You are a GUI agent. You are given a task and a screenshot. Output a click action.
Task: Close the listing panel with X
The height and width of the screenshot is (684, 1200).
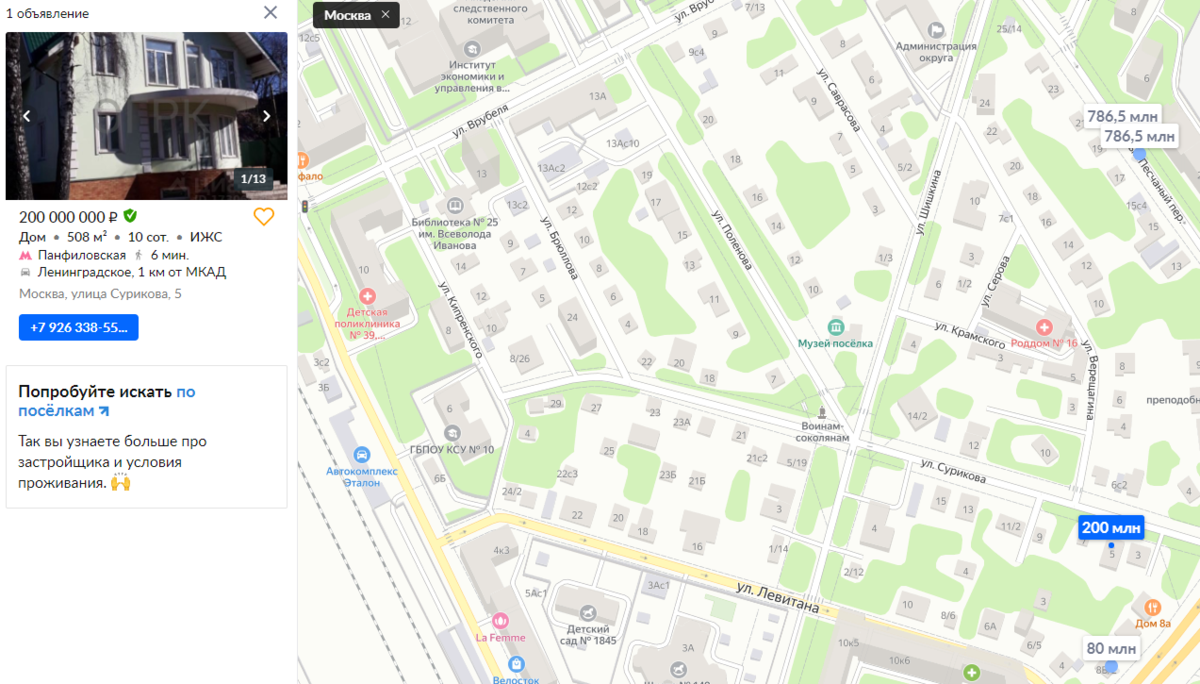coord(270,13)
